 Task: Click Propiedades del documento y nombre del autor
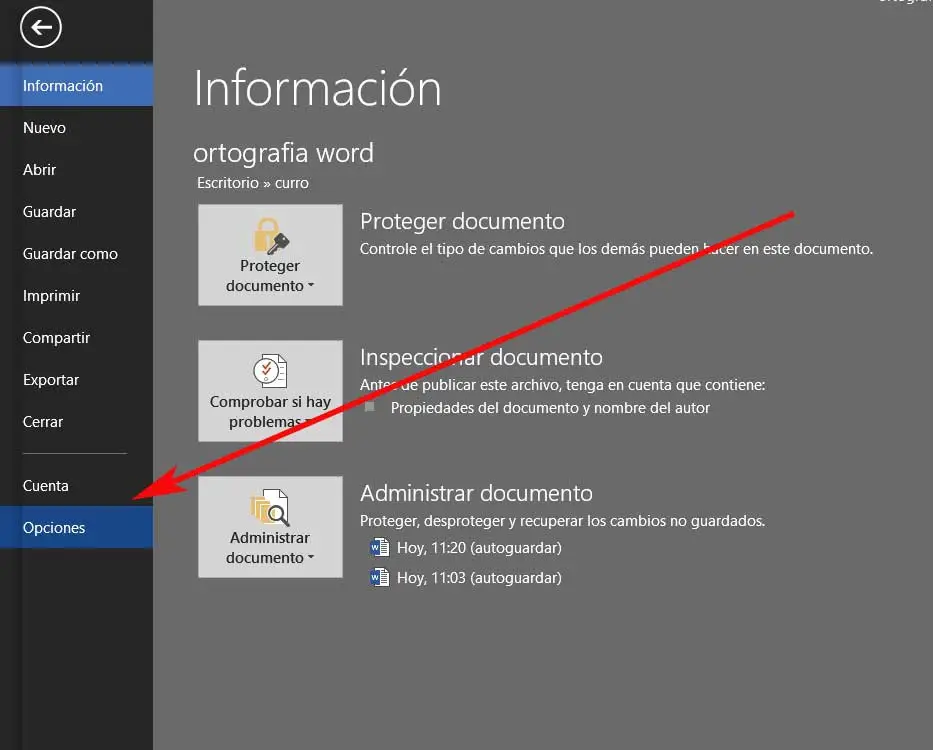(550, 408)
